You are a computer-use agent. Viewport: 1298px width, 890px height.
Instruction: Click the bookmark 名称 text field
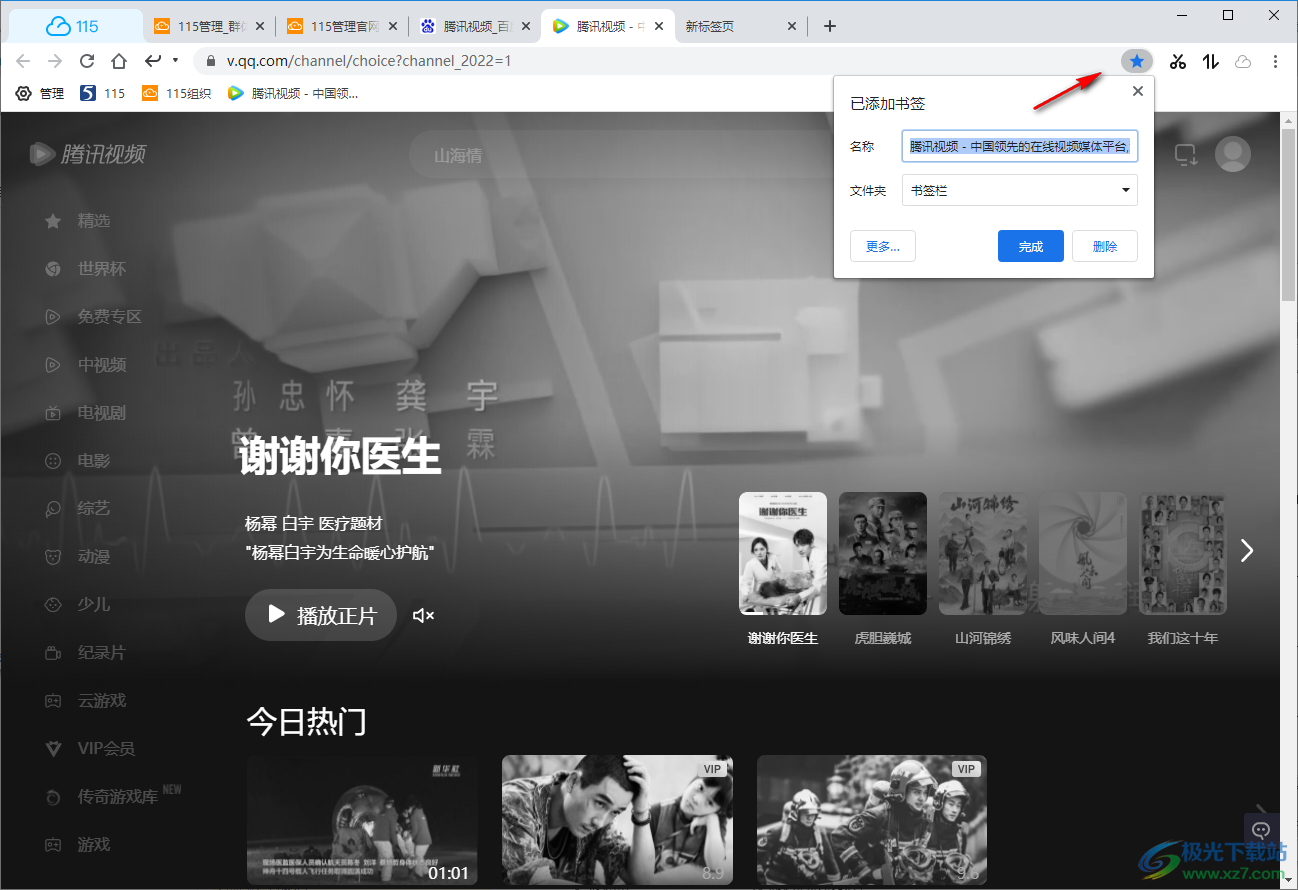tap(1019, 146)
